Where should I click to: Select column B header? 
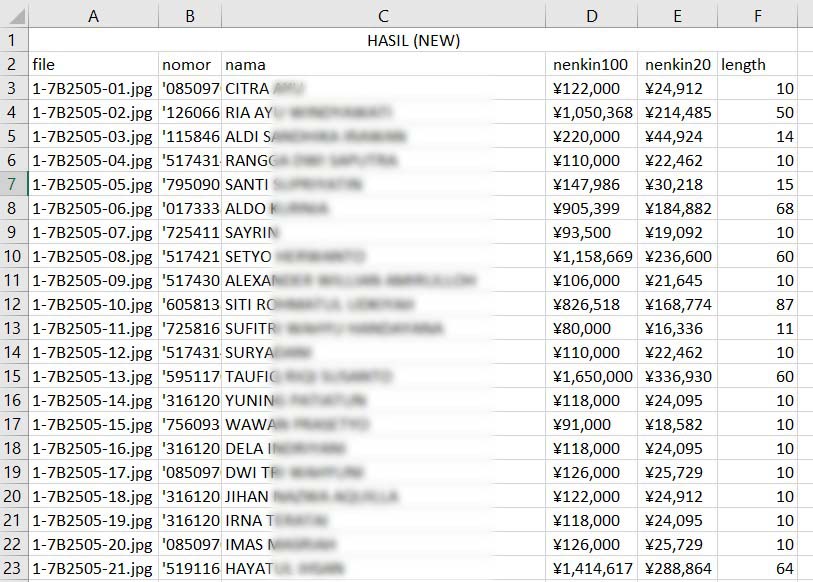190,16
